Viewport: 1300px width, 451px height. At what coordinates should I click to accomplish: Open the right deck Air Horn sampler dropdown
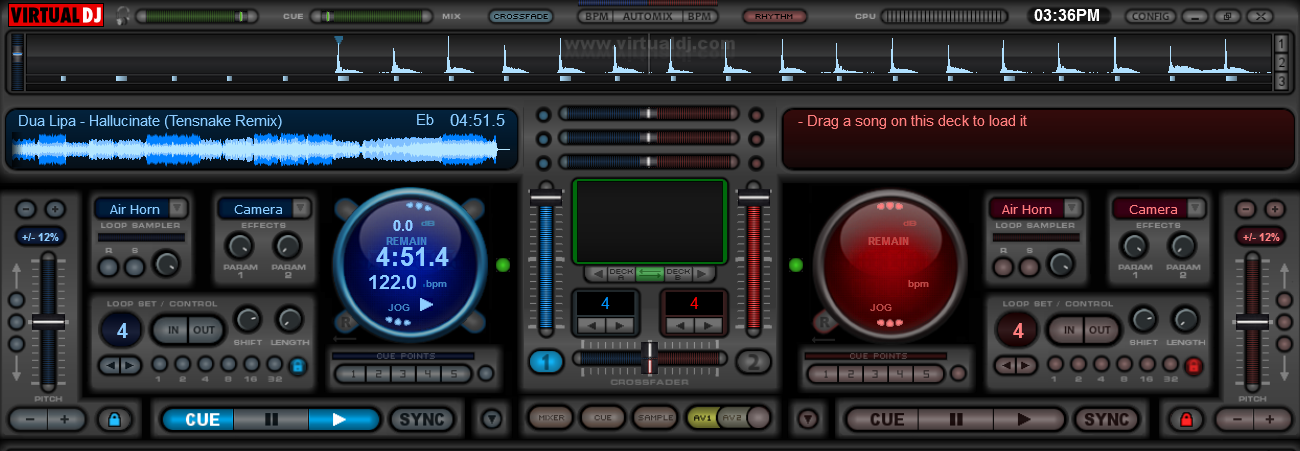pyautogui.click(x=1071, y=208)
